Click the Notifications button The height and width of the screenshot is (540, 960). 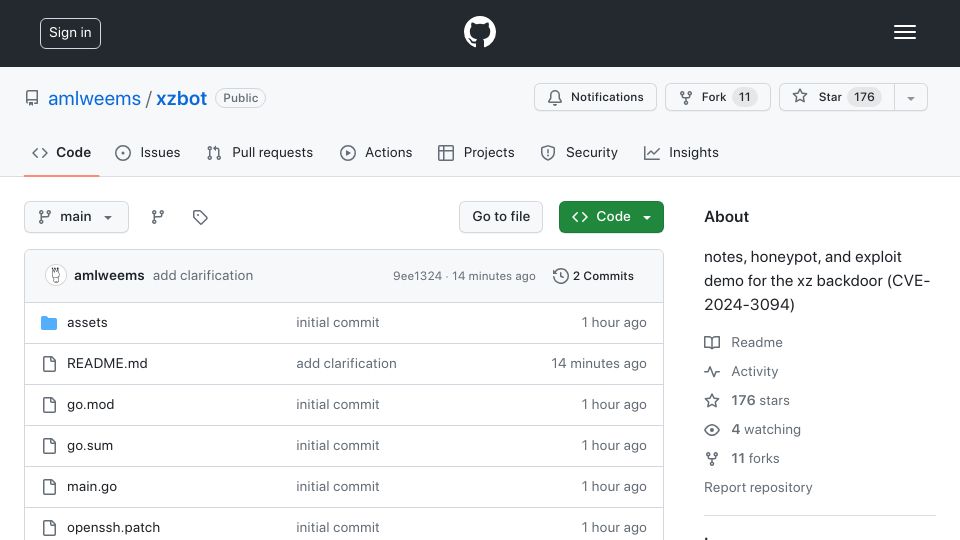(595, 97)
